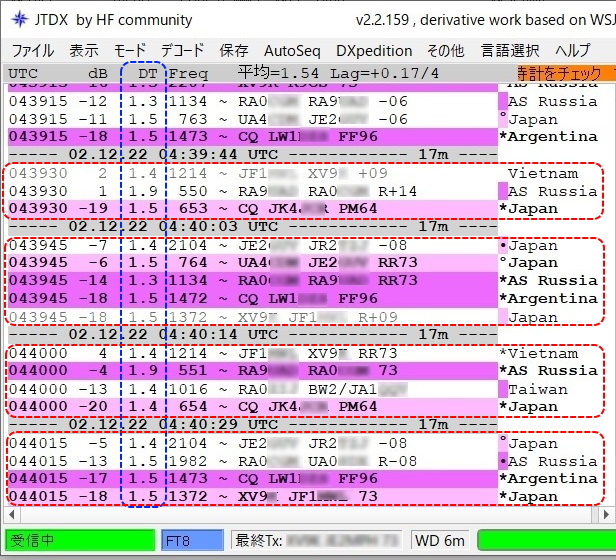This screenshot has width=616, height=560.
Task: Click the 平均=1.54 Lag header text
Action: pos(338,73)
